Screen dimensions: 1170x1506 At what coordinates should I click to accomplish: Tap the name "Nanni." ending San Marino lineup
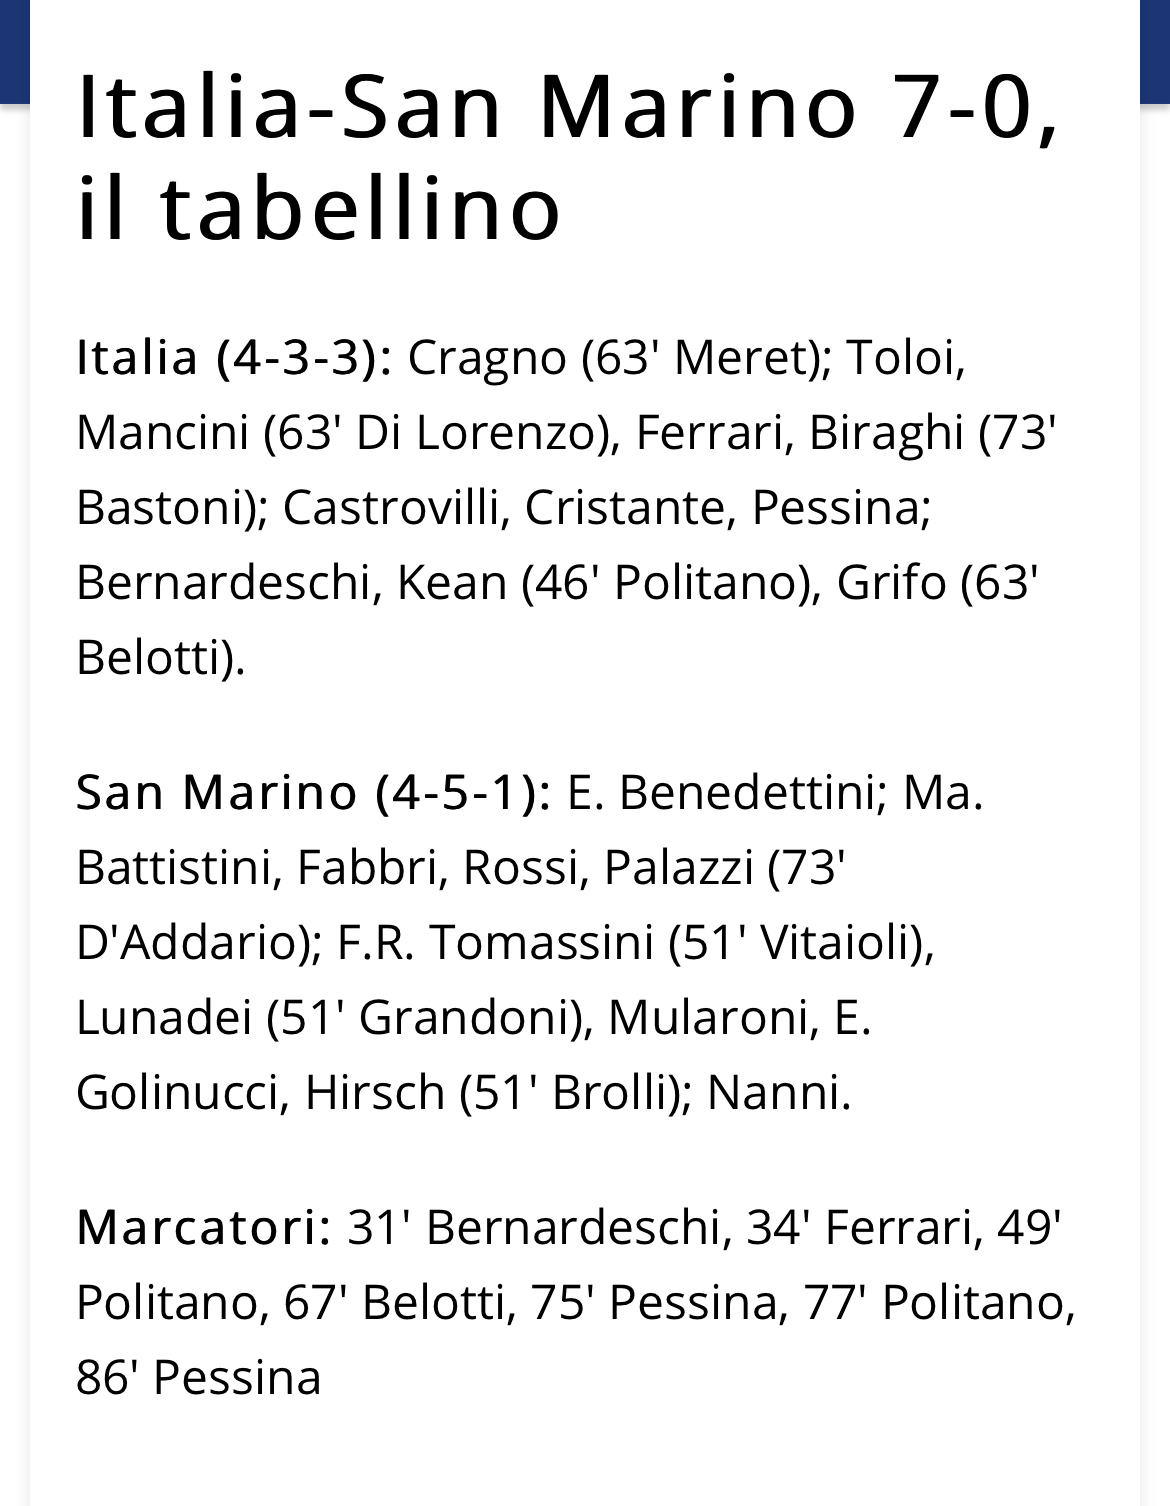click(x=779, y=1092)
